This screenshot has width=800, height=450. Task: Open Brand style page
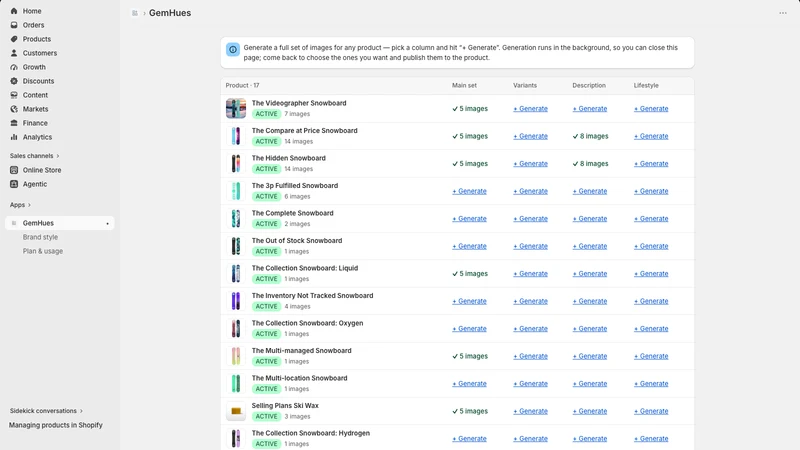(40, 237)
